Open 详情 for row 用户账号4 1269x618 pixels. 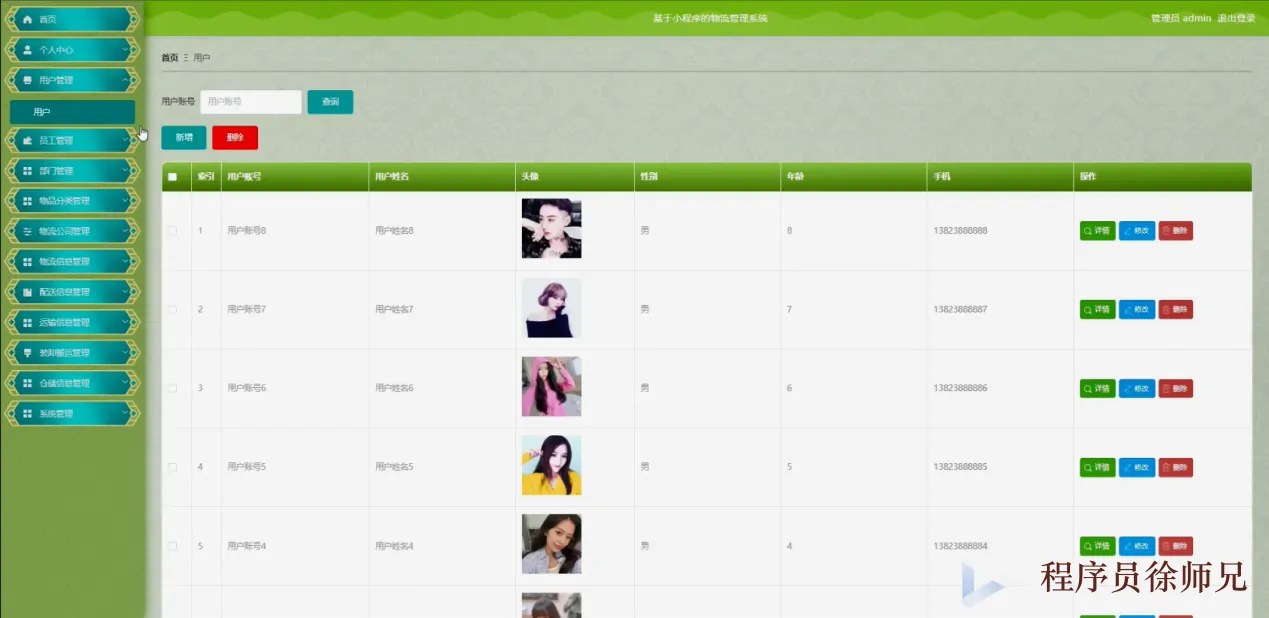1097,546
